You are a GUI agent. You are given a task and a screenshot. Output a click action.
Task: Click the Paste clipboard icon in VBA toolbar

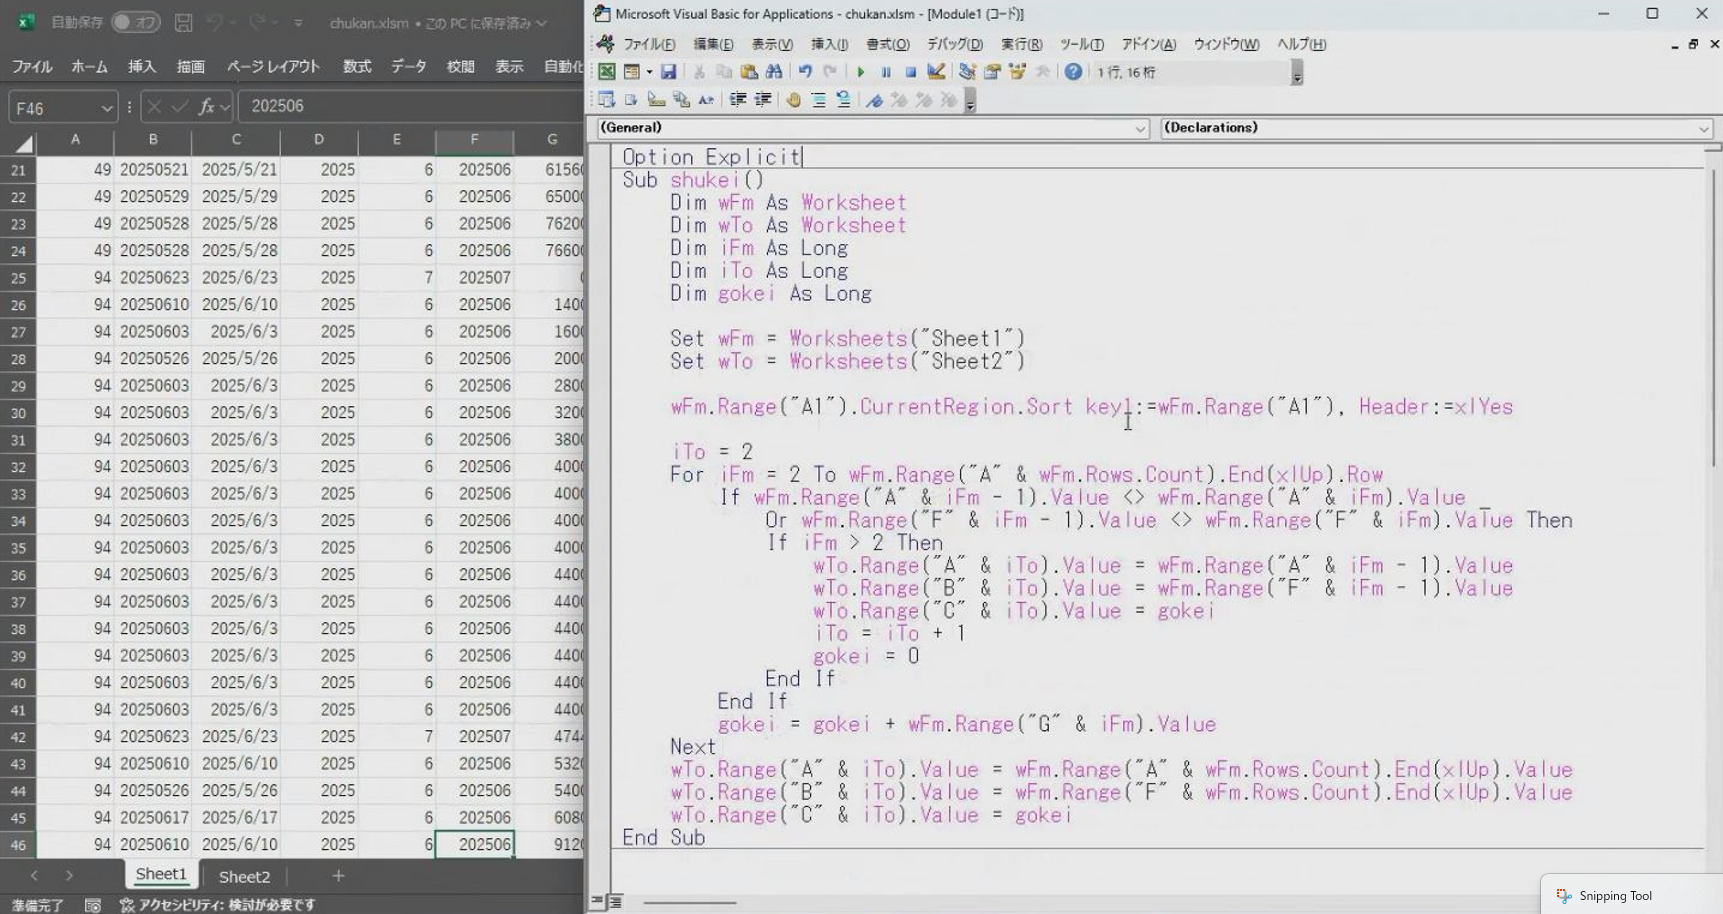click(x=749, y=72)
